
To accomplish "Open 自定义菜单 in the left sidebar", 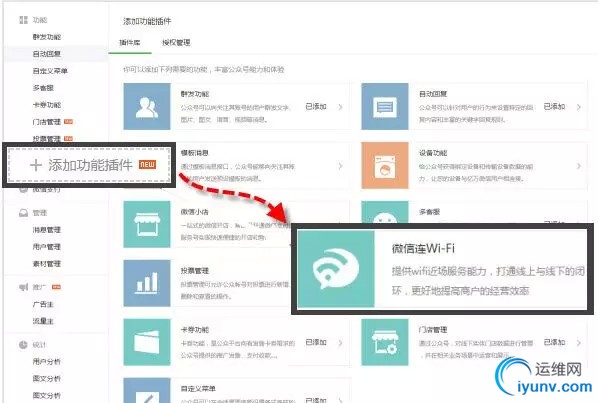I will 50,71.
